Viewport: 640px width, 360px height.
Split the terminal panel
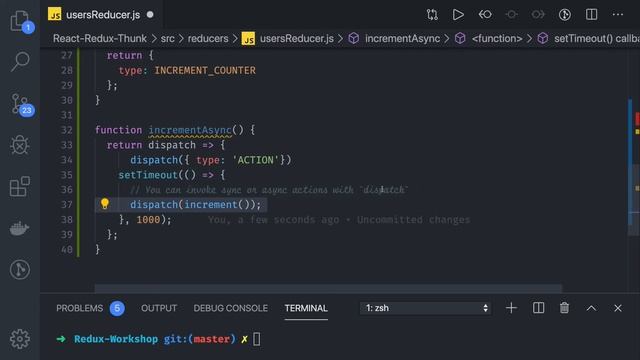point(538,308)
